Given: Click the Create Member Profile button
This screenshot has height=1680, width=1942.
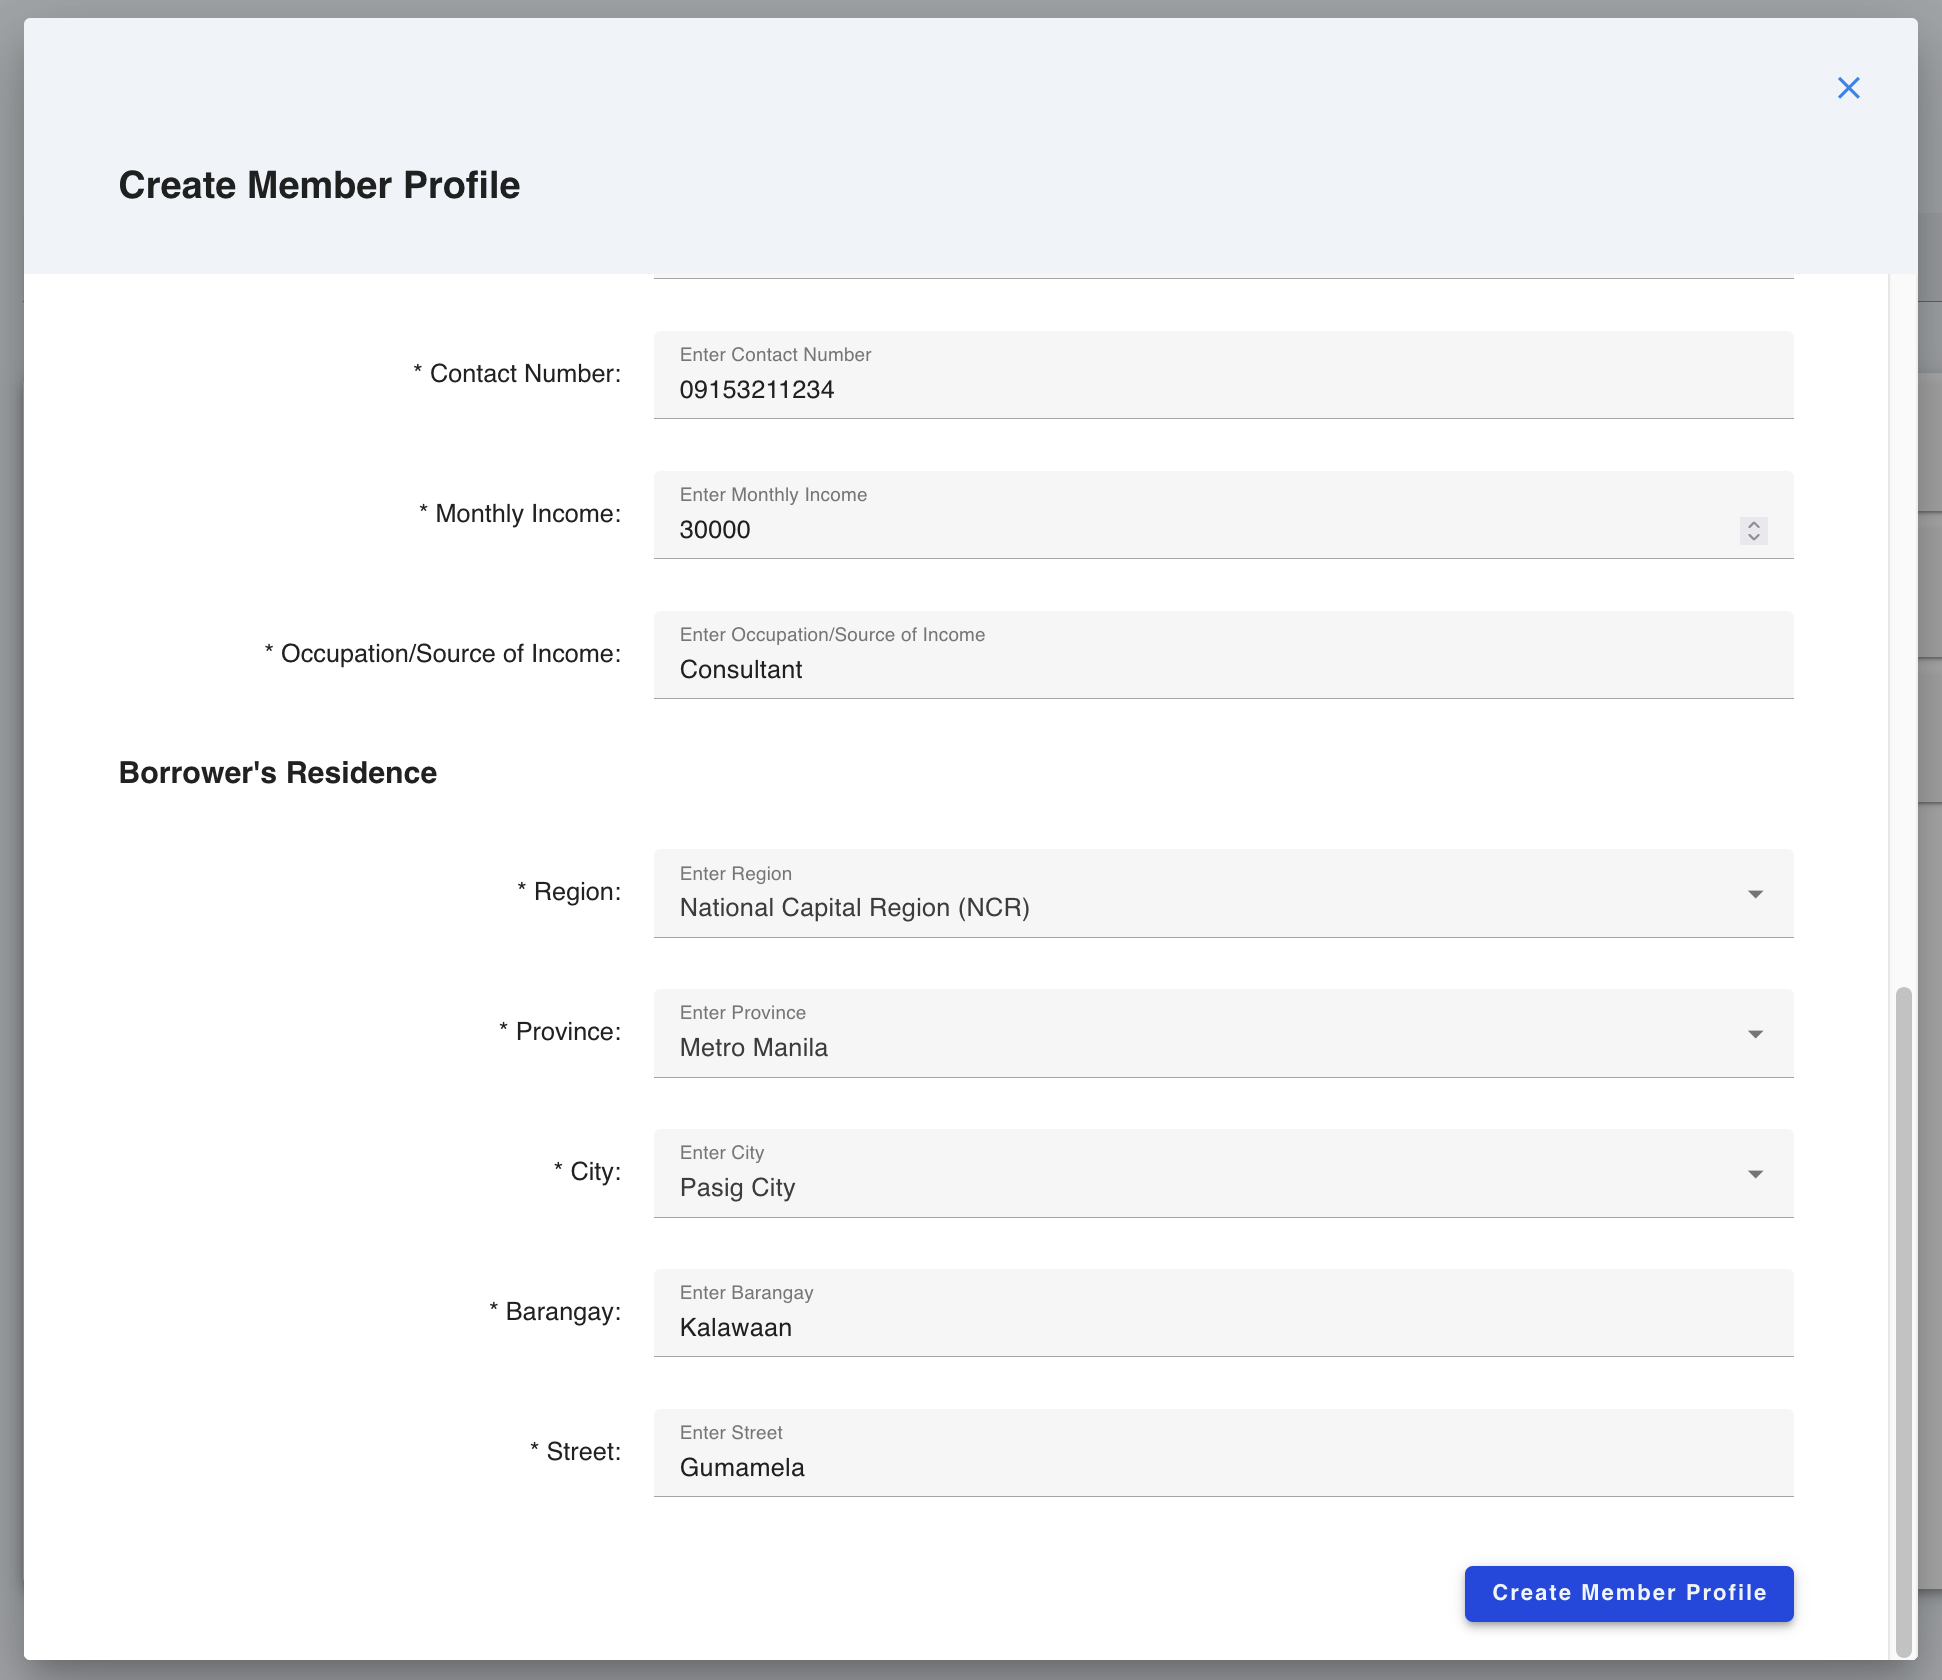Looking at the screenshot, I should [1628, 1593].
